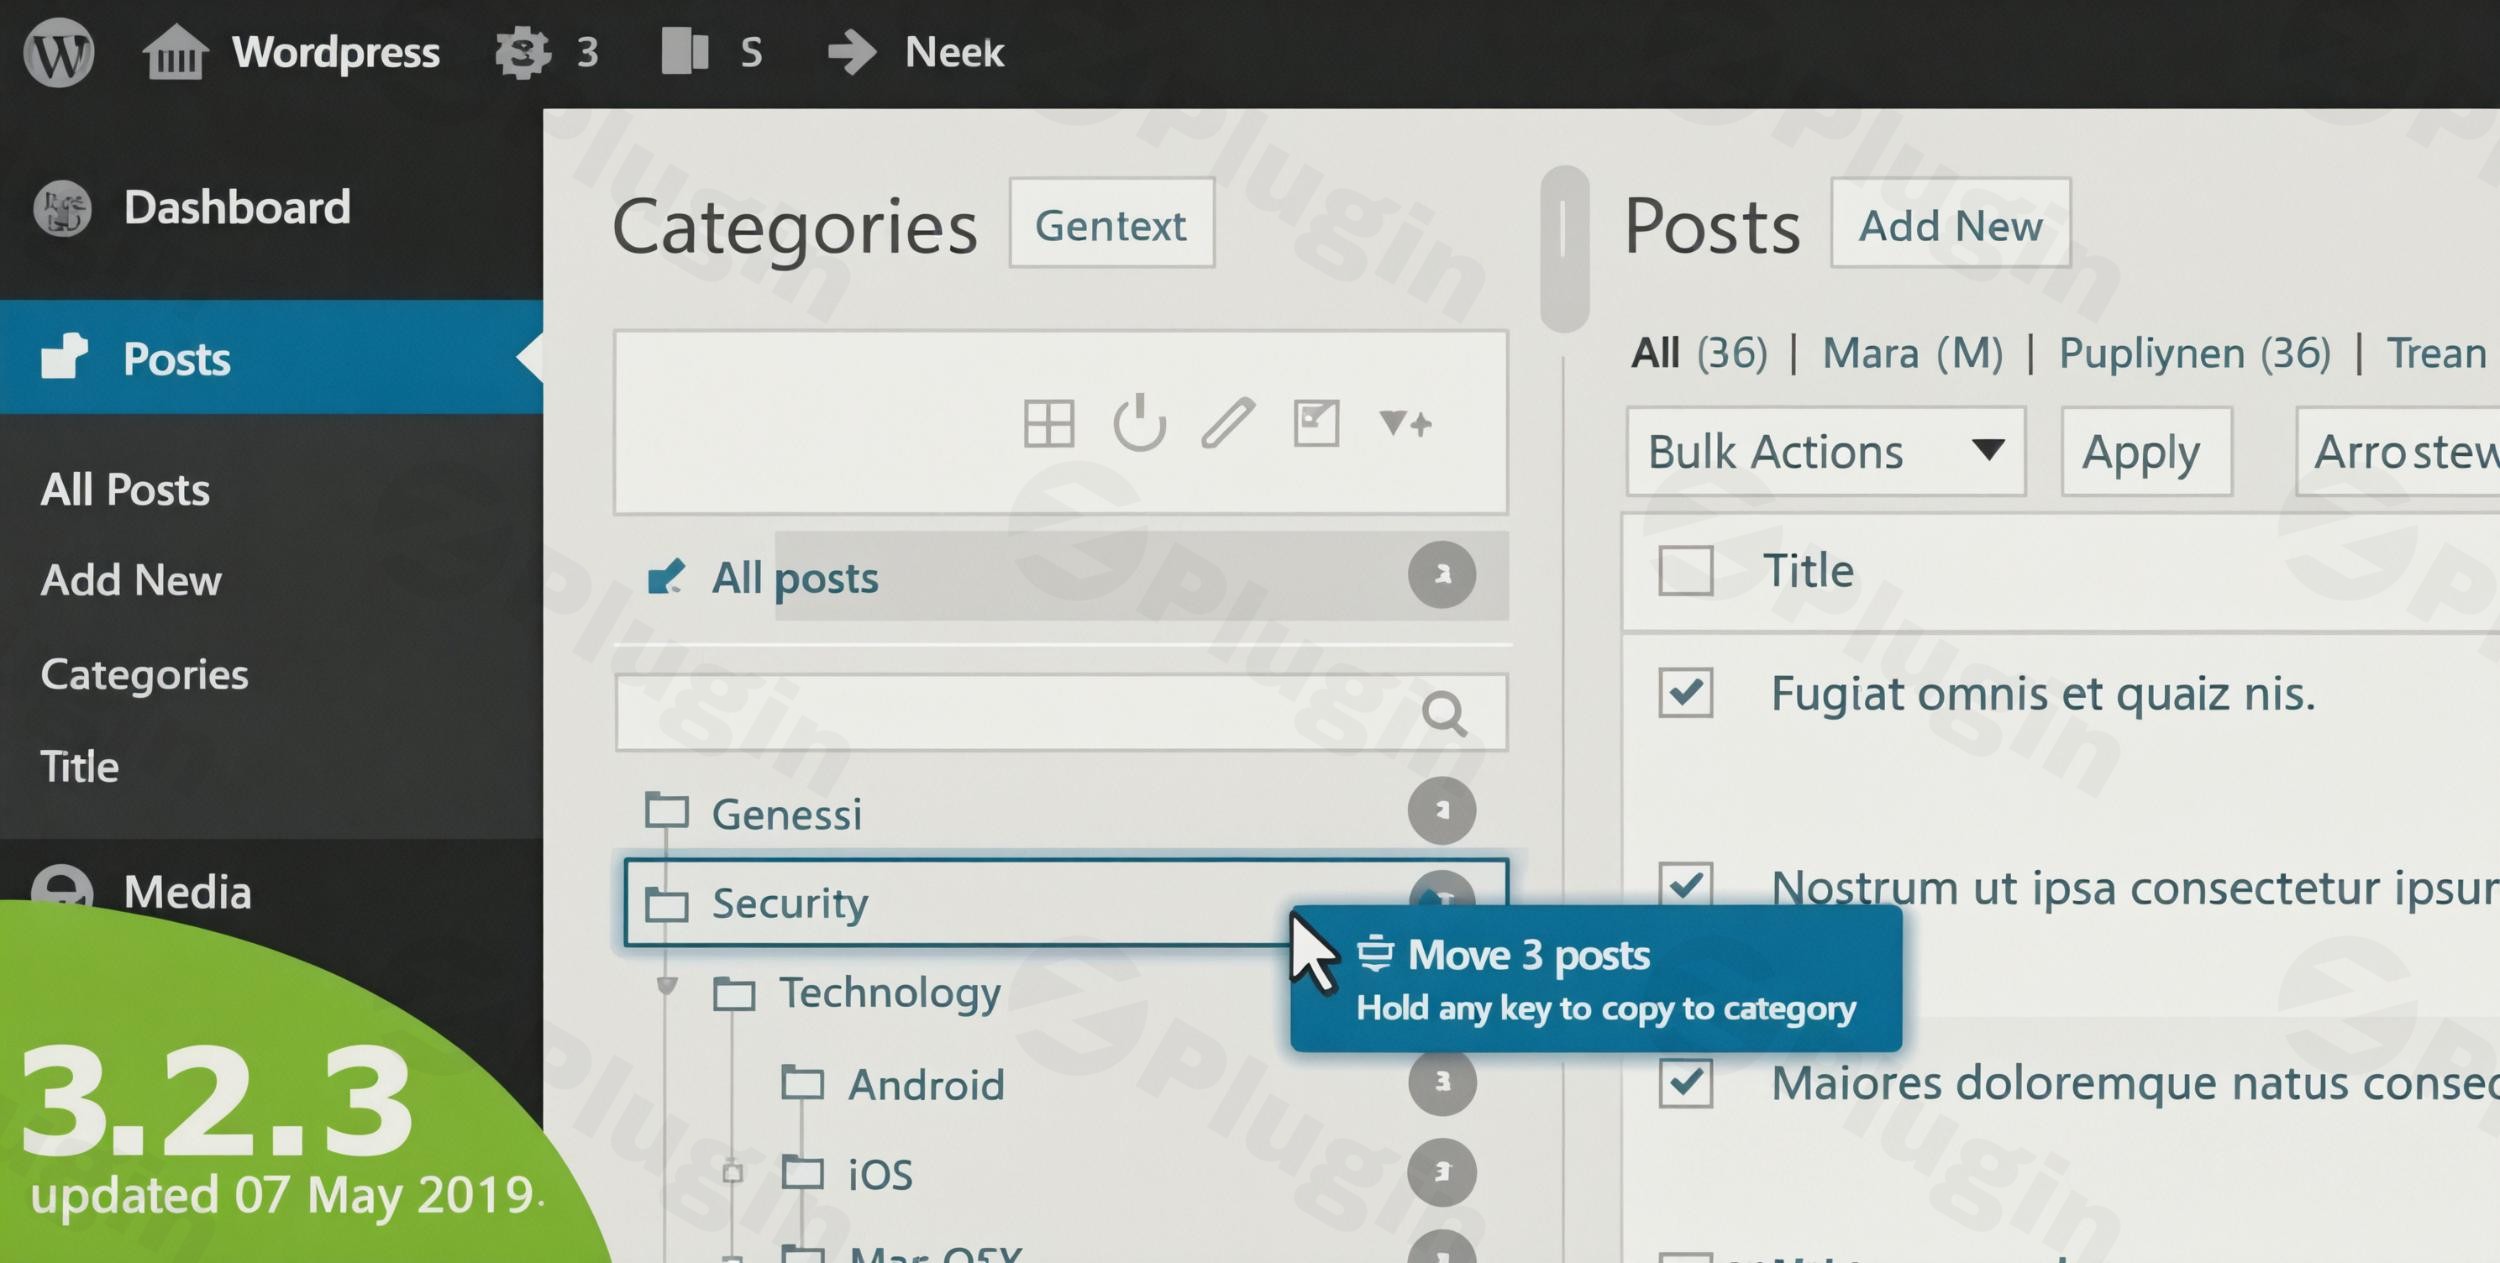Filter posts by All (36)
Image resolution: width=2500 pixels, height=1263 pixels.
point(1699,353)
